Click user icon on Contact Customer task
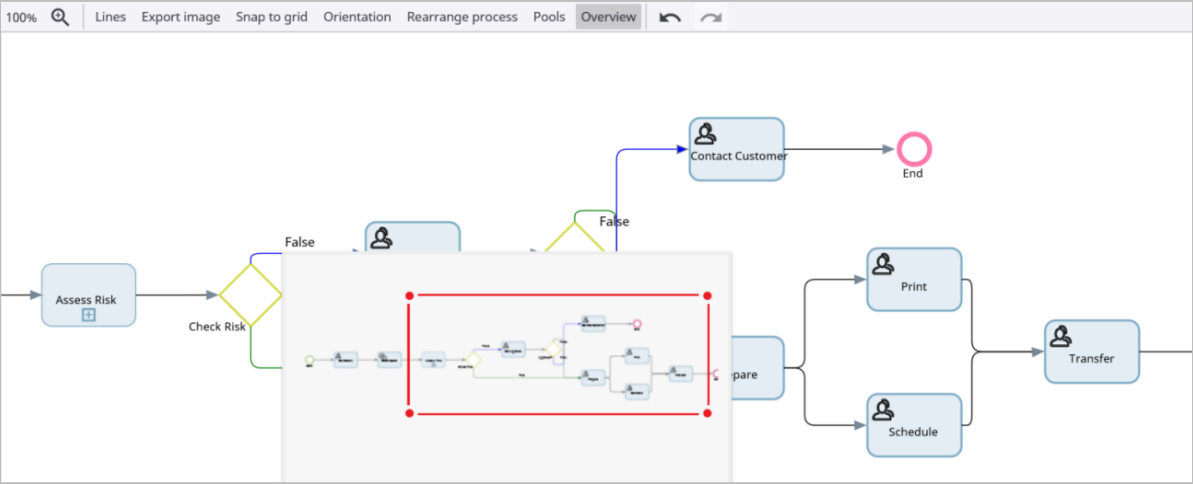This screenshot has height=484, width=1193. pos(705,134)
